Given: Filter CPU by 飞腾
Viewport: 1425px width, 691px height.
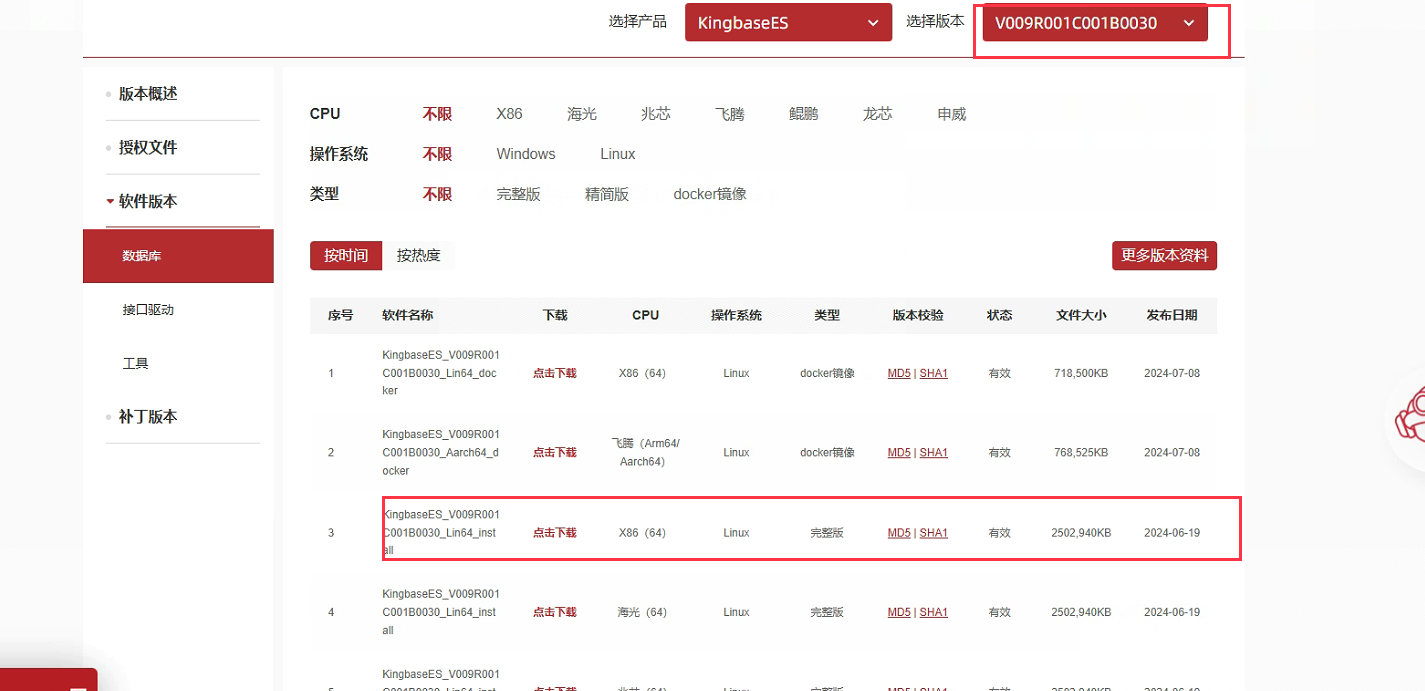Looking at the screenshot, I should [730, 114].
